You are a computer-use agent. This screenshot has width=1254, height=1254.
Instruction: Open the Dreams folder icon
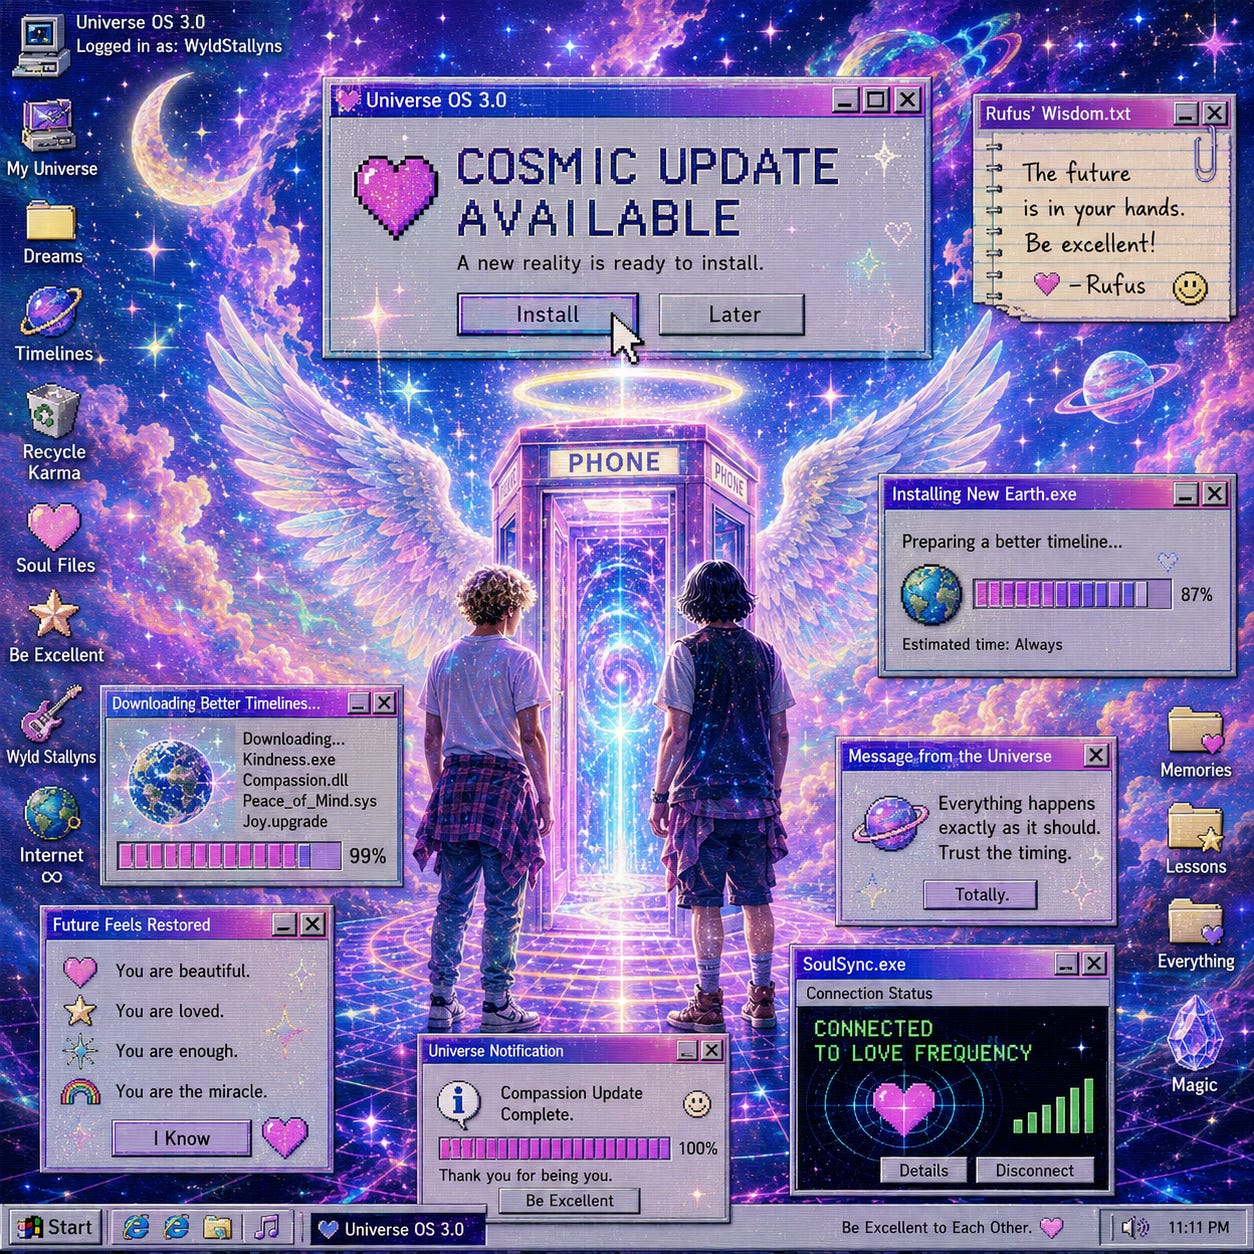pyautogui.click(x=51, y=220)
